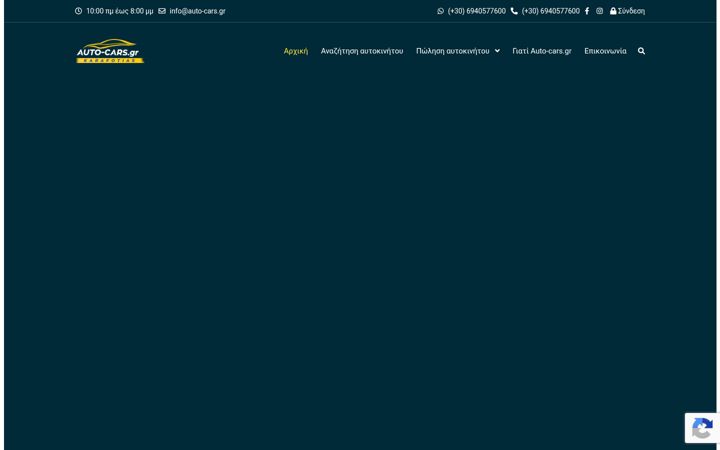Click the reCAPTCHA badge
Image resolution: width=720 pixels, height=450 pixels.
coord(702,428)
